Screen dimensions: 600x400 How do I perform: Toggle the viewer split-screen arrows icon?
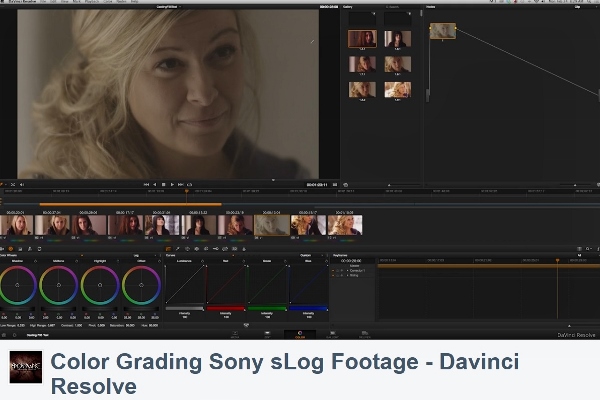pyautogui.click(x=13, y=184)
